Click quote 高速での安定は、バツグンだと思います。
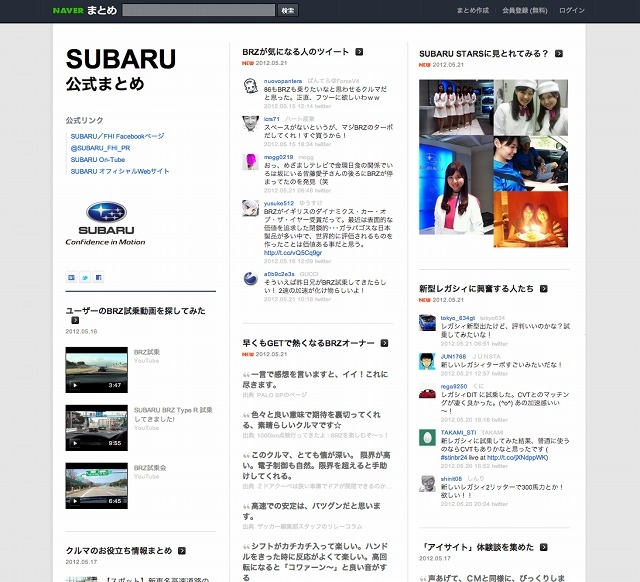The image size is (640, 582). click(312, 511)
